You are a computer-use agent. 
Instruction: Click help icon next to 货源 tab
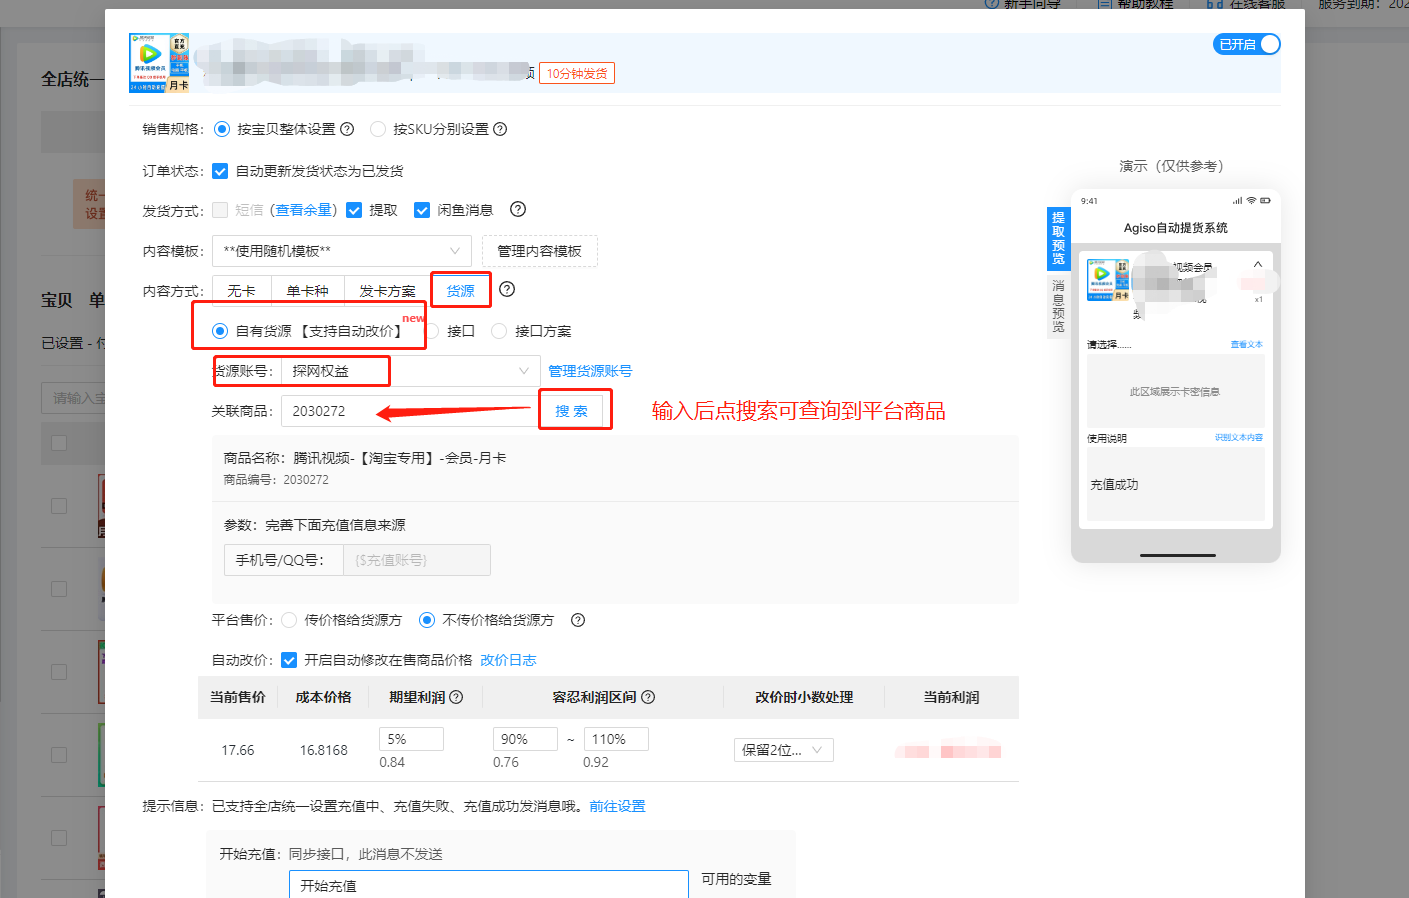[x=507, y=289]
